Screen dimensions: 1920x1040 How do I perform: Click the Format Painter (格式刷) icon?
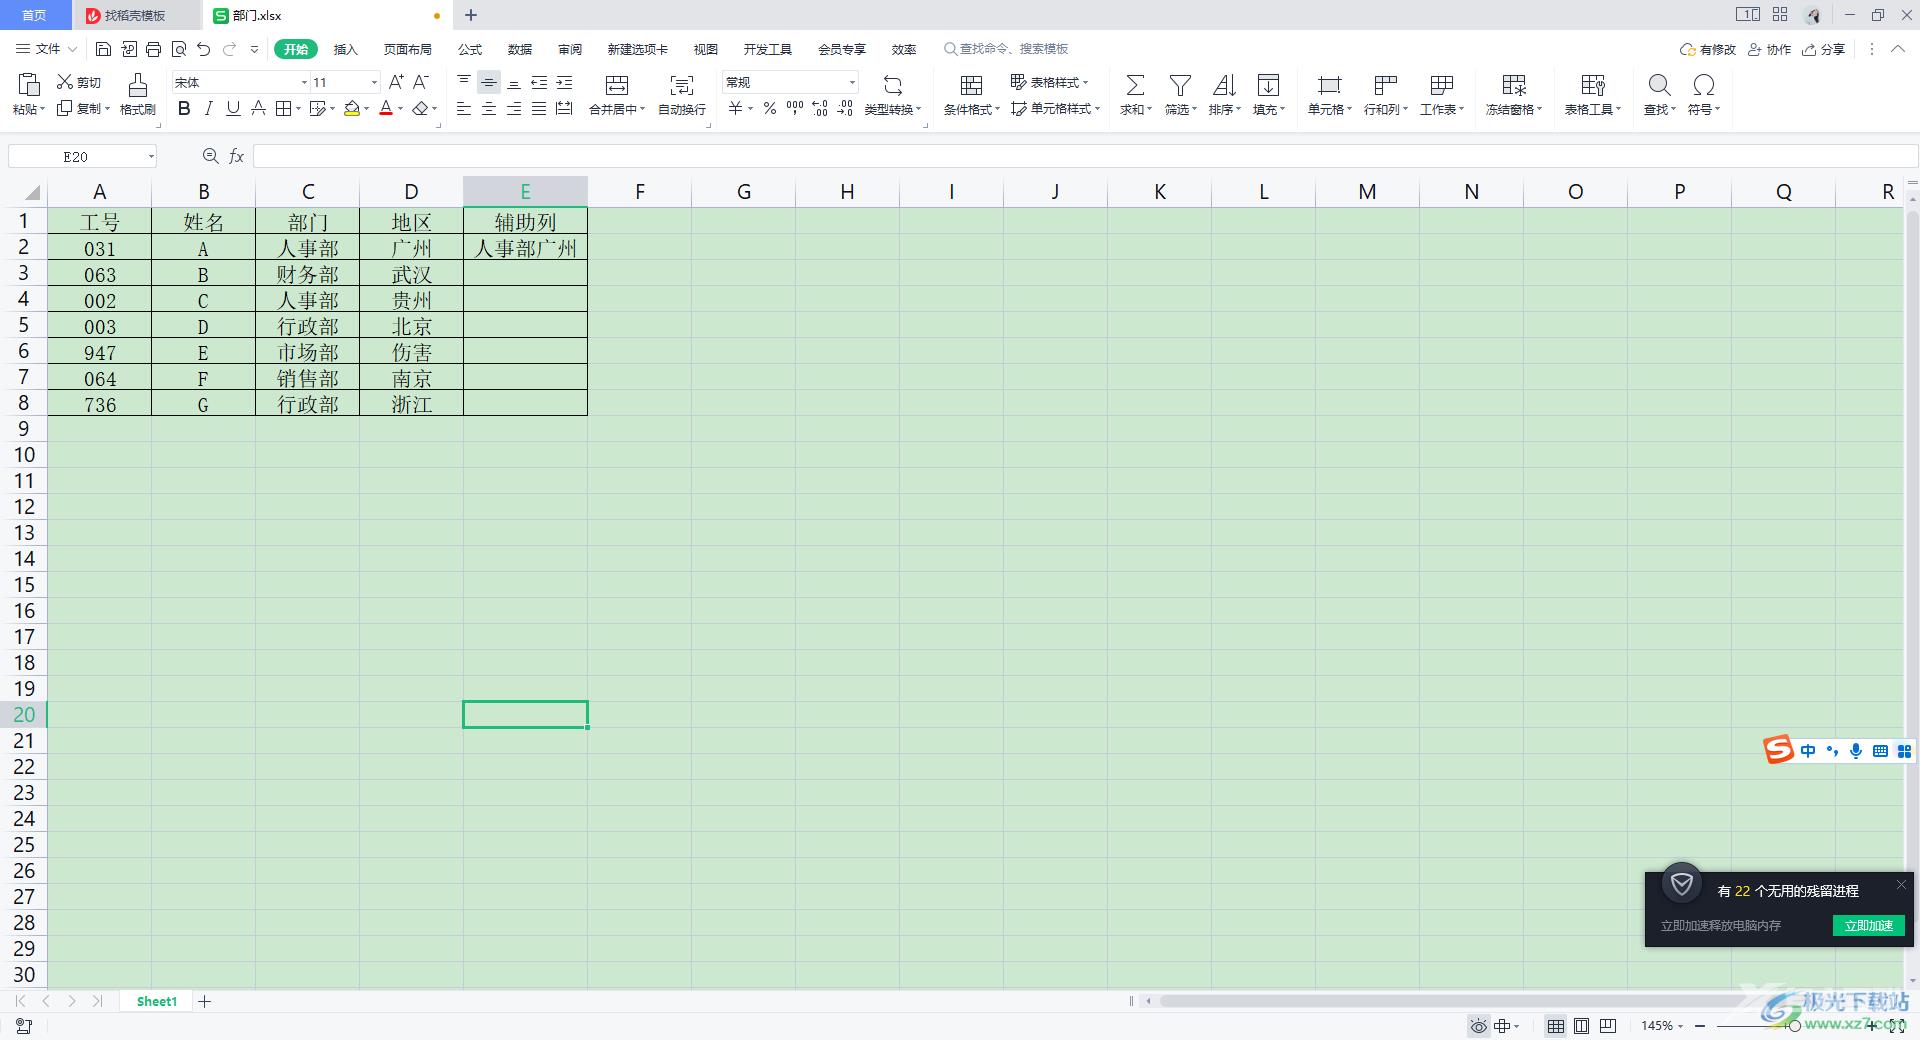point(138,85)
